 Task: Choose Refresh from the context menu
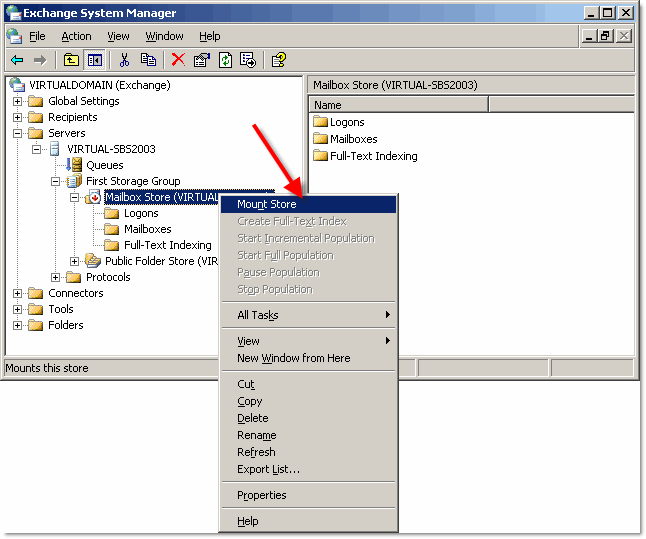[308, 452]
